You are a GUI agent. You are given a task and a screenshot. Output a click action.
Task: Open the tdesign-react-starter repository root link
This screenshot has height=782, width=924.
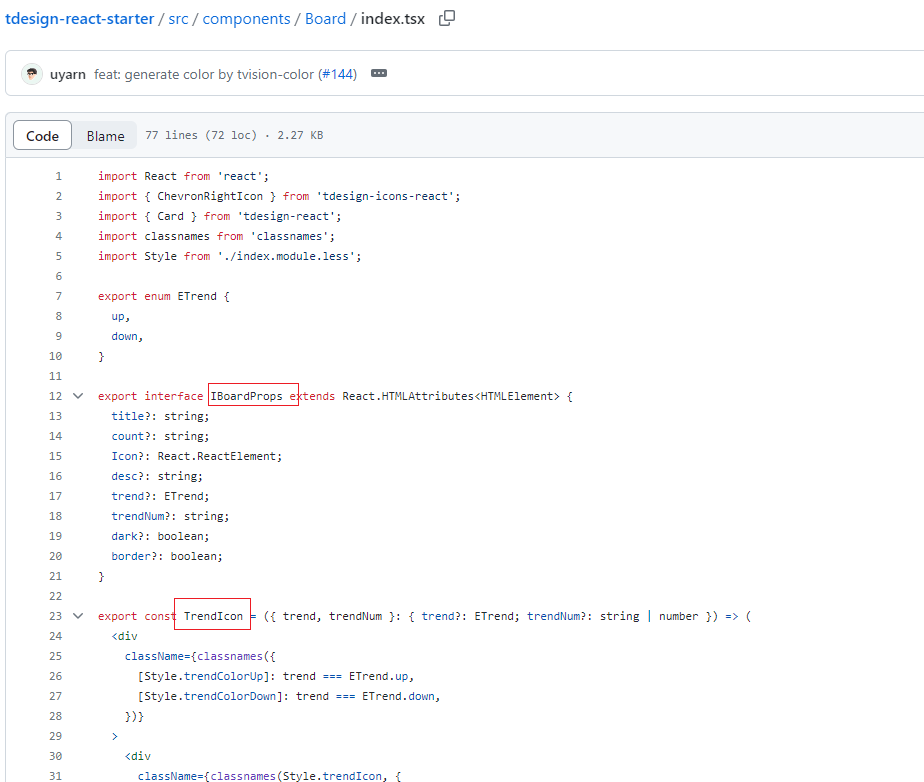(79, 19)
